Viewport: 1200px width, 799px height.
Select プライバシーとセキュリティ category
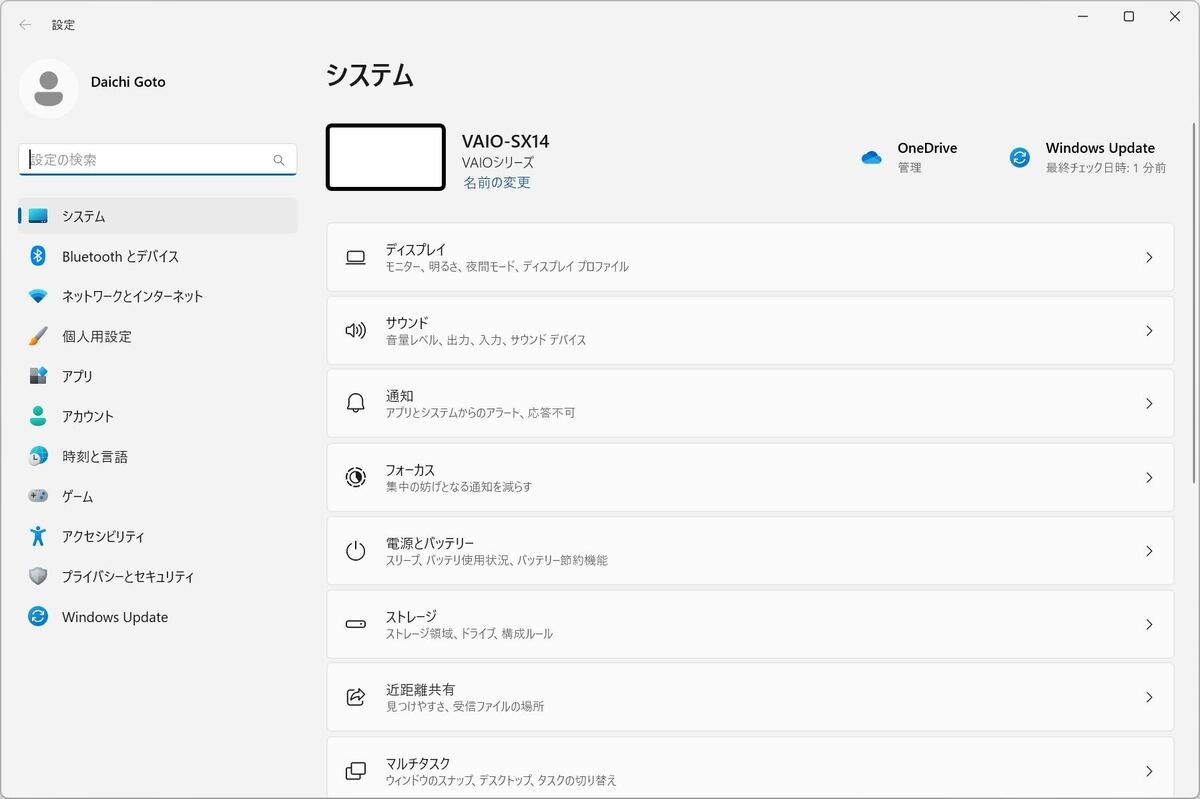pyautogui.click(x=158, y=576)
